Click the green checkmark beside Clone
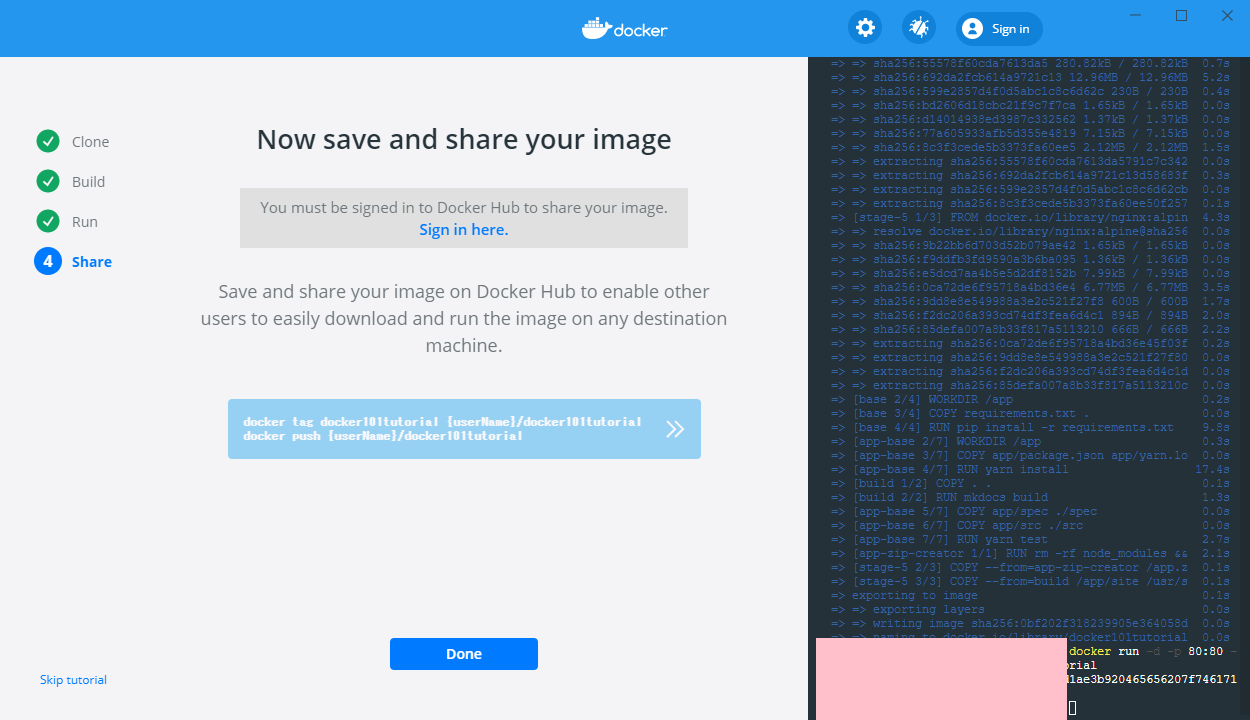 pyautogui.click(x=48, y=141)
